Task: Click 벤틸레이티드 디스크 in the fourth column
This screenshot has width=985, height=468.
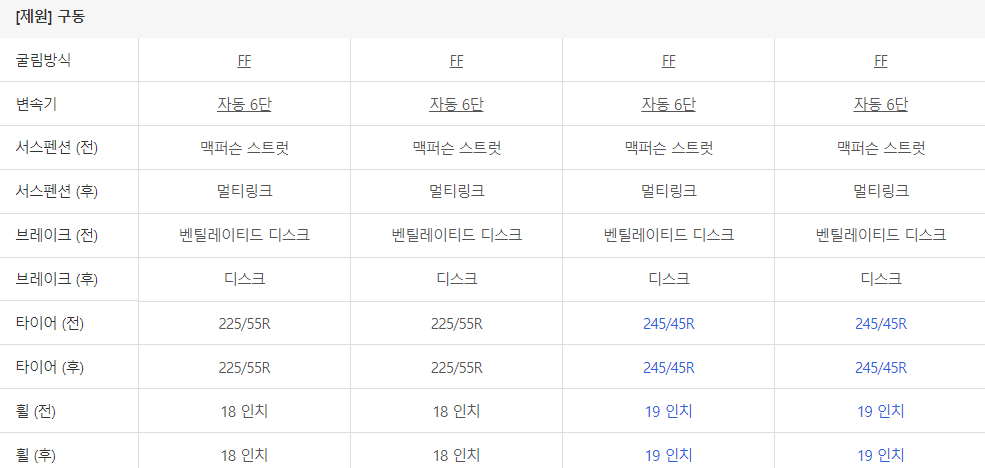Action: pos(881,236)
